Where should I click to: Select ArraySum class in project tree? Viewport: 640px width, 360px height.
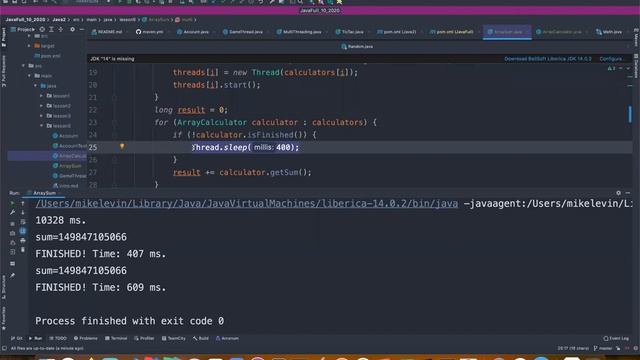click(67, 166)
